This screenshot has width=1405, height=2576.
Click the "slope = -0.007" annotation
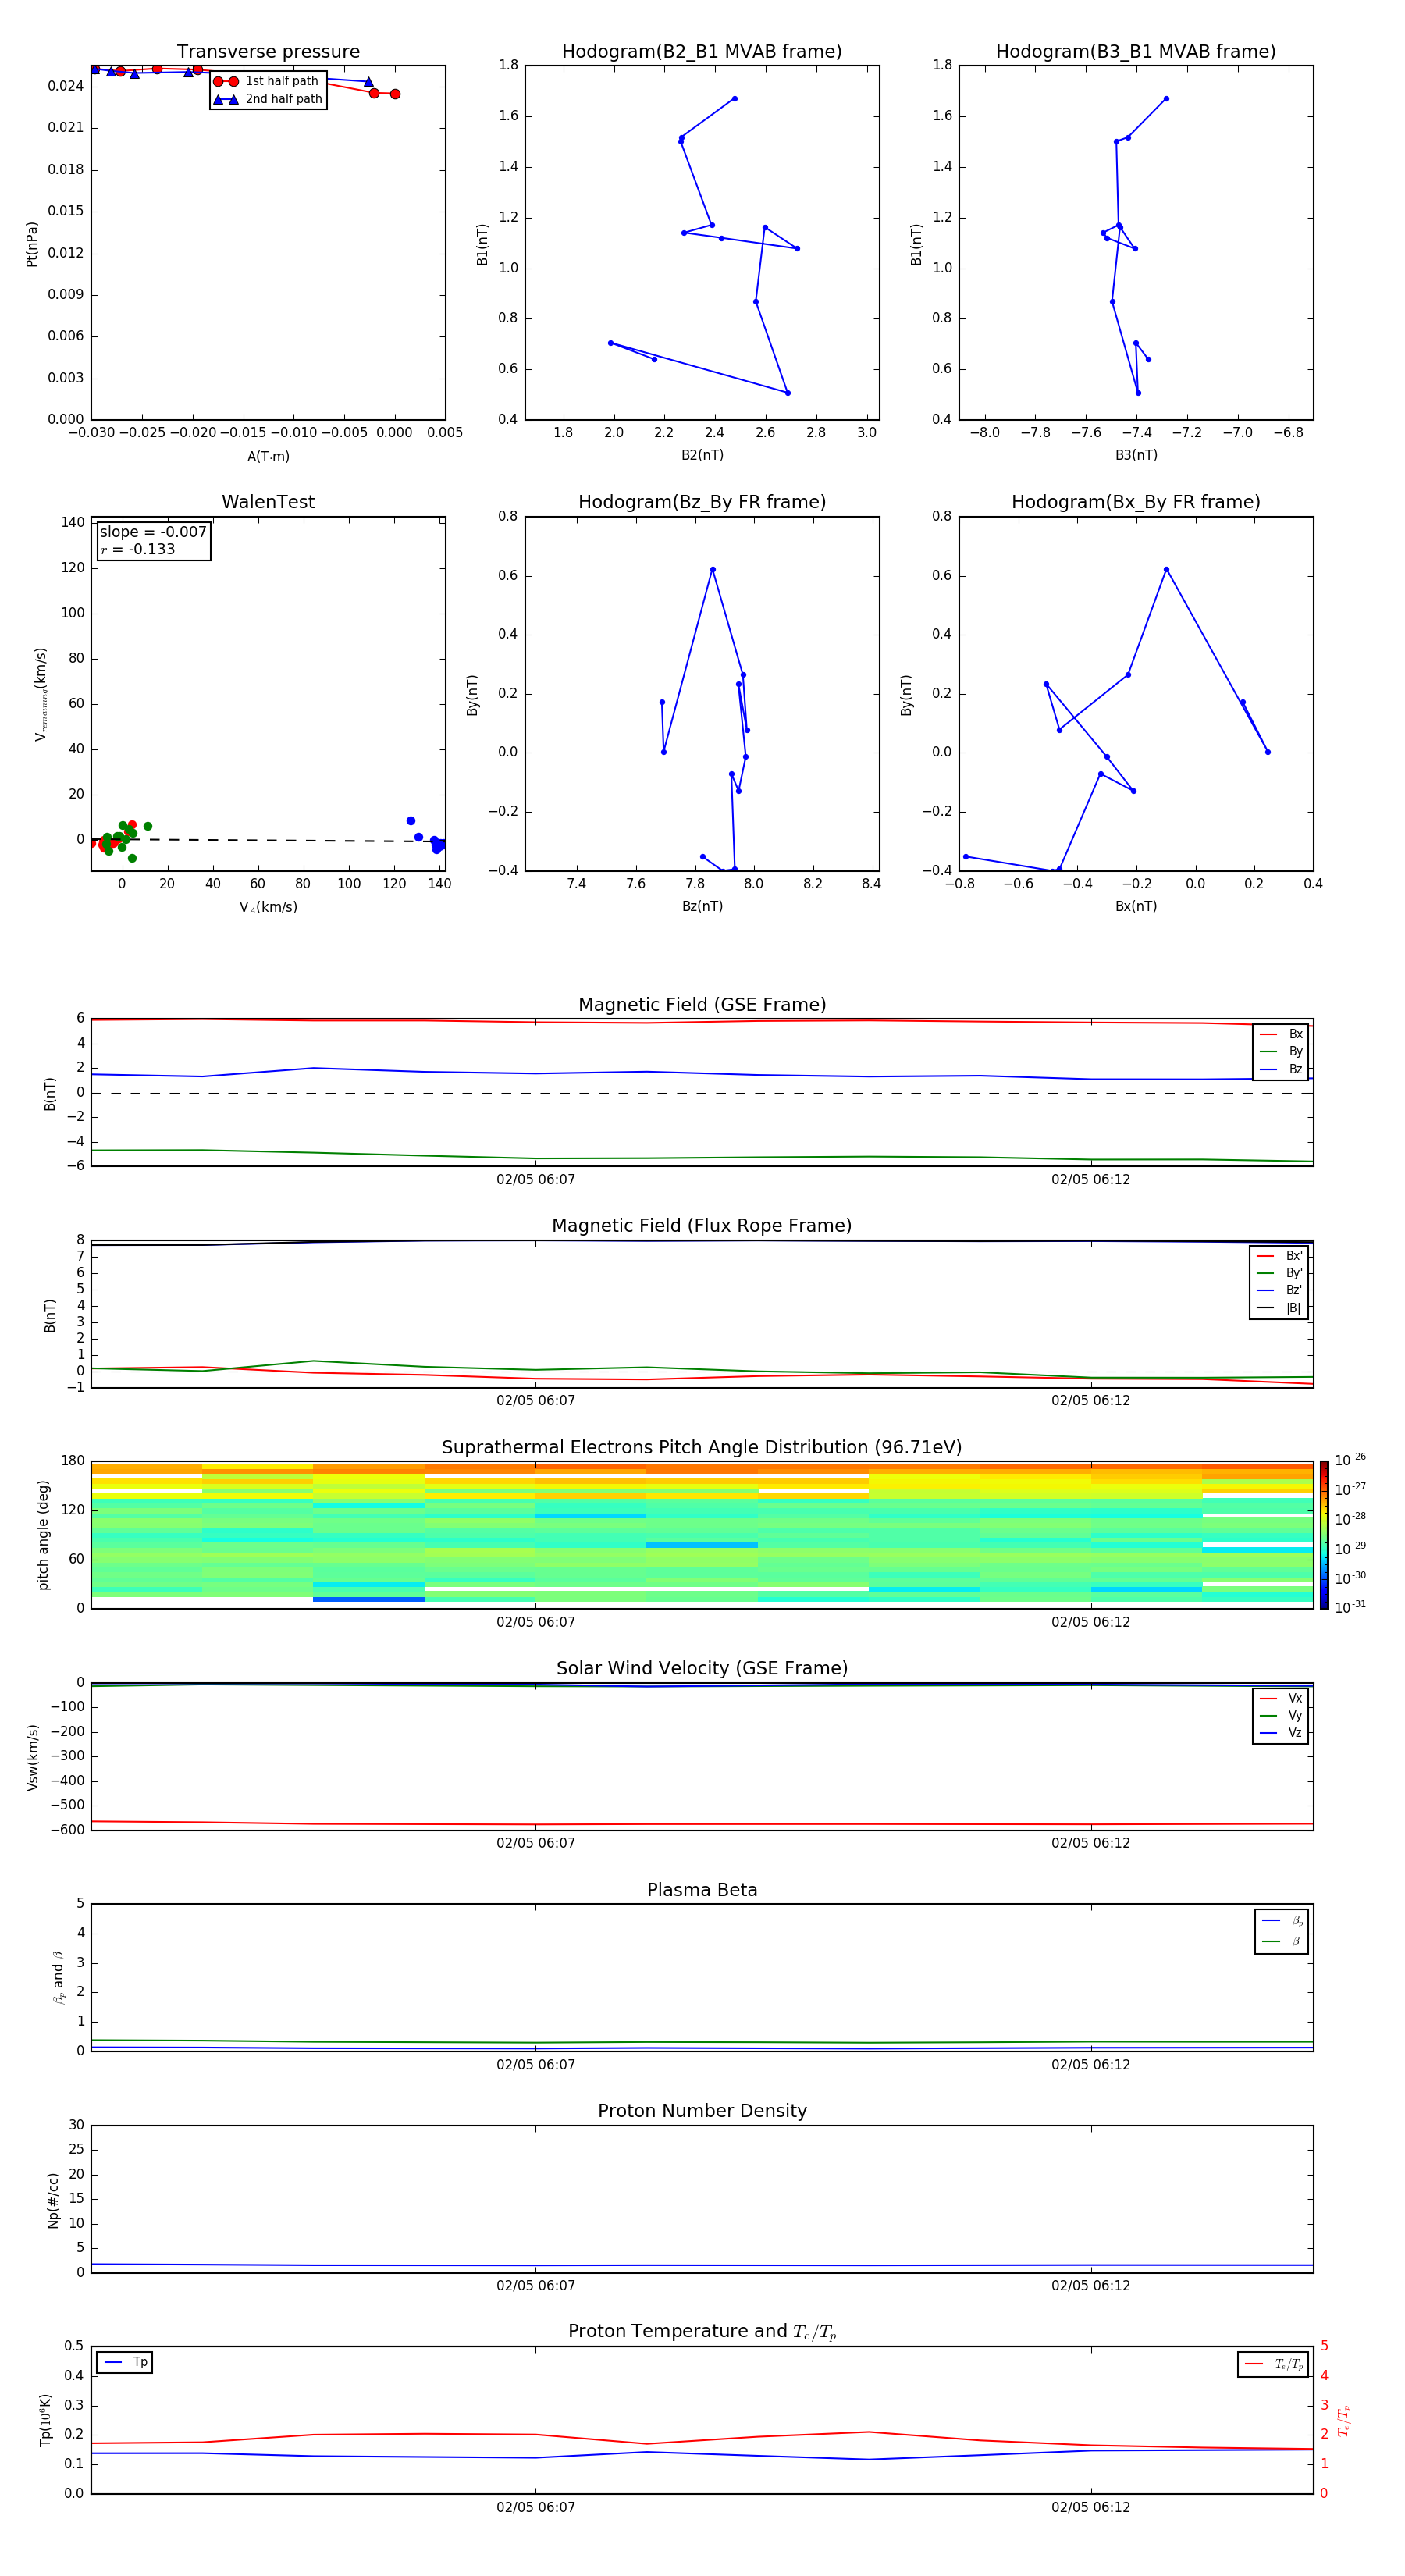pos(153,532)
